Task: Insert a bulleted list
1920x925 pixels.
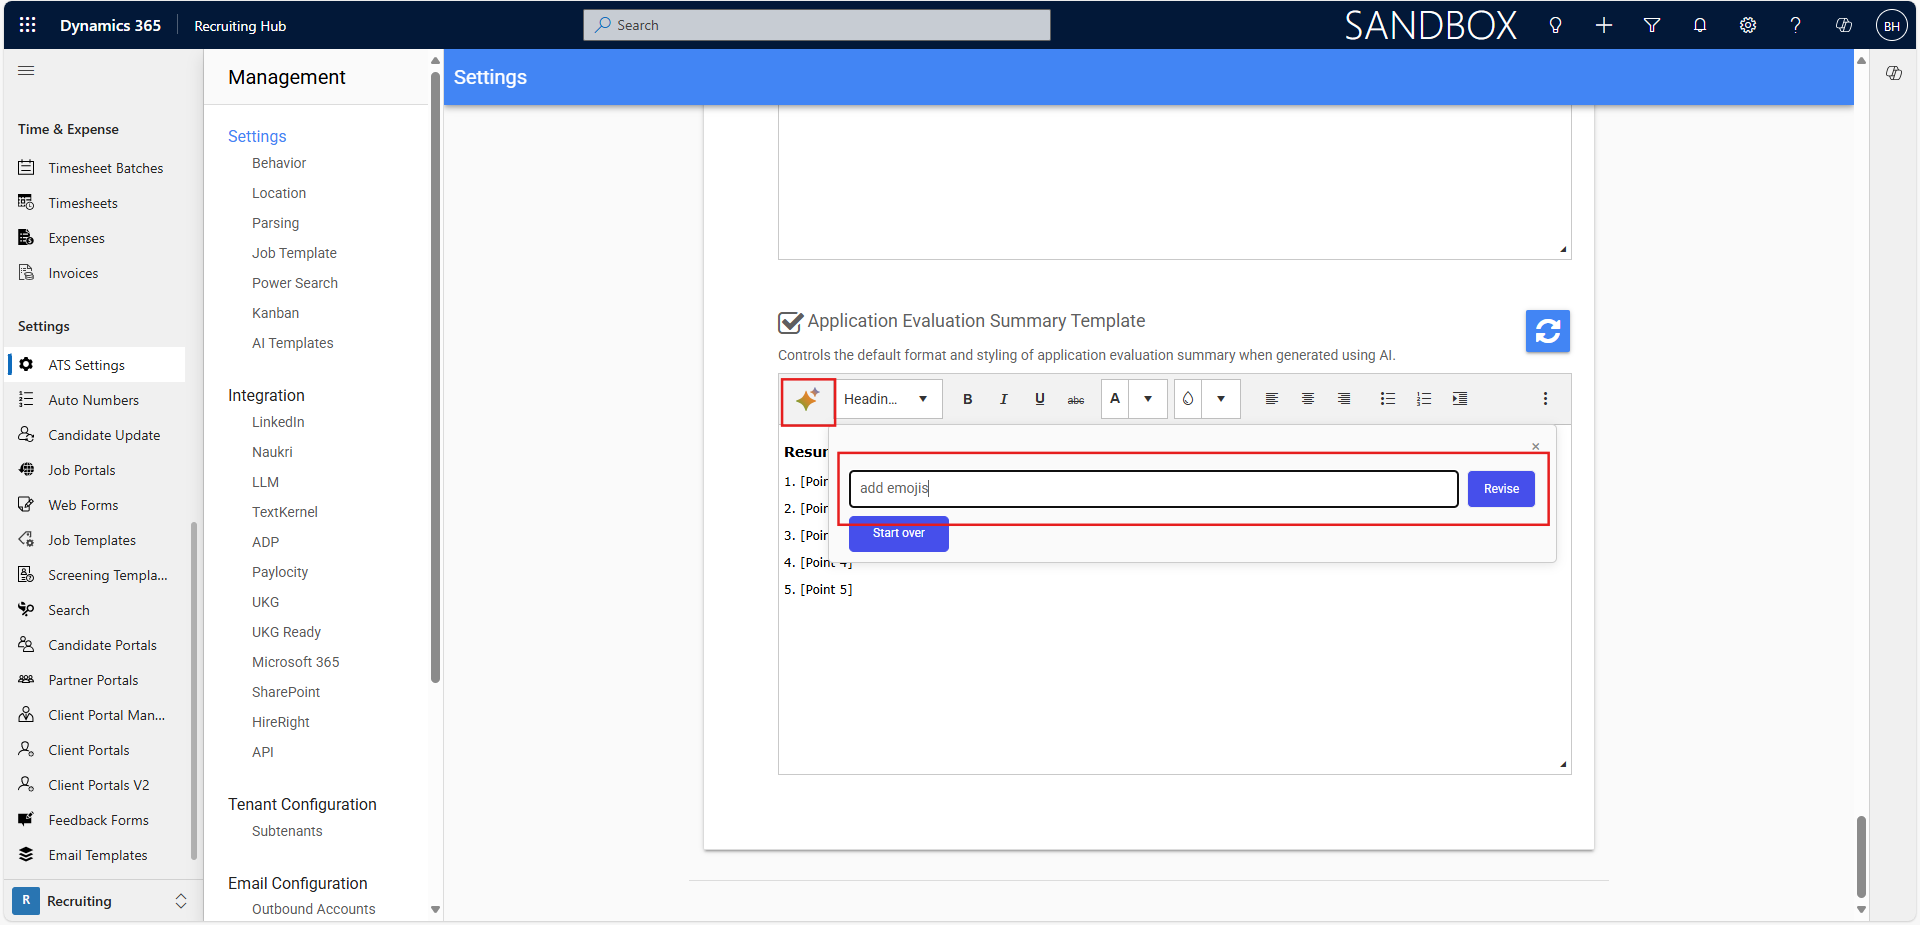Action: point(1387,399)
